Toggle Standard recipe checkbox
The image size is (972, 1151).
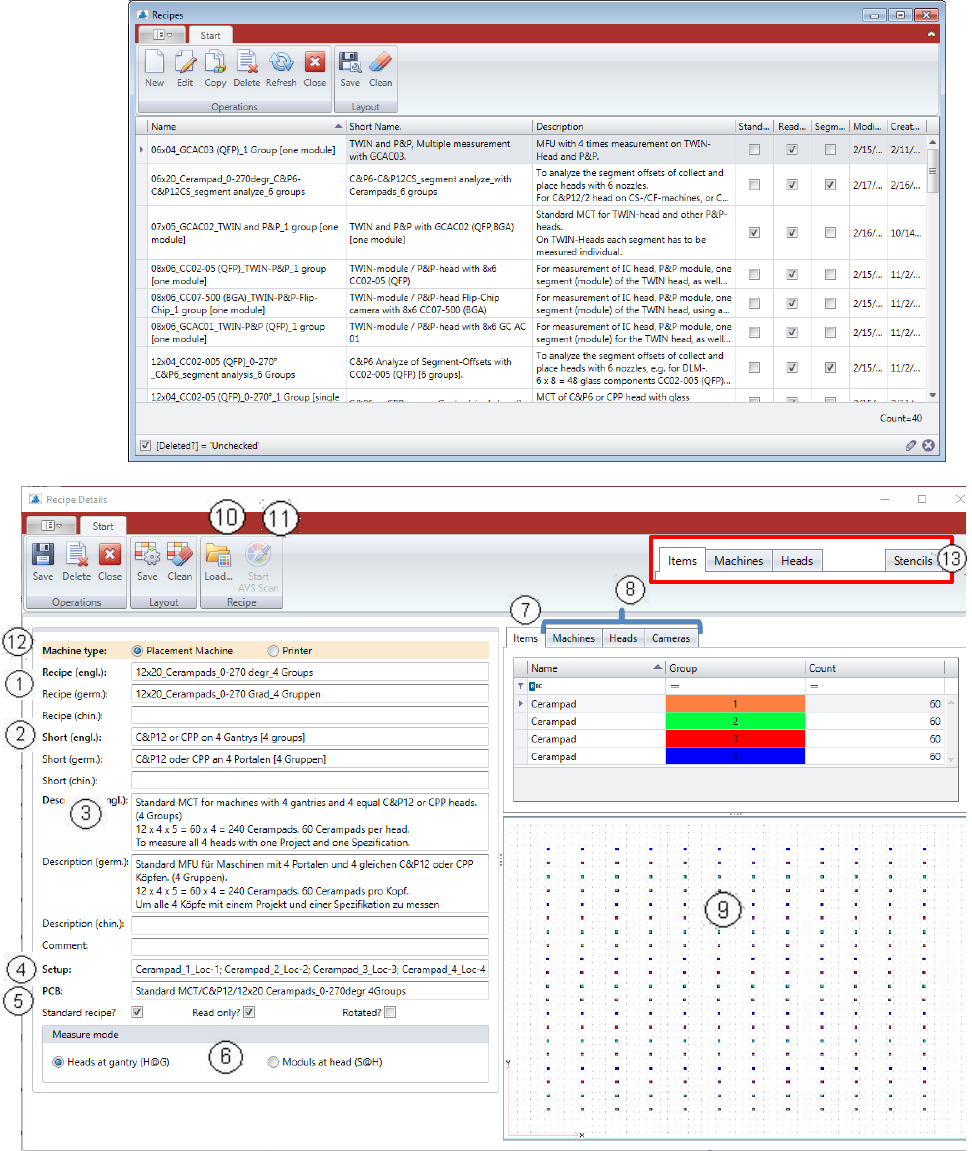[x=137, y=1012]
